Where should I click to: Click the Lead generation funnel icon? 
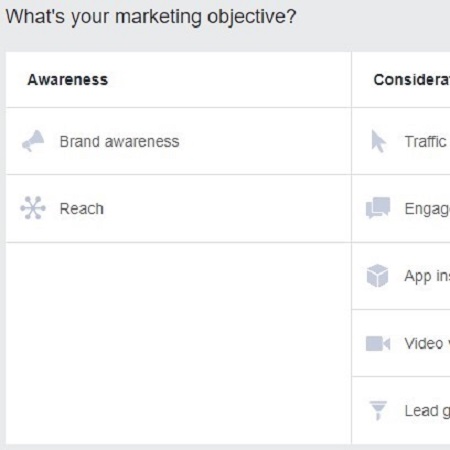(x=378, y=410)
